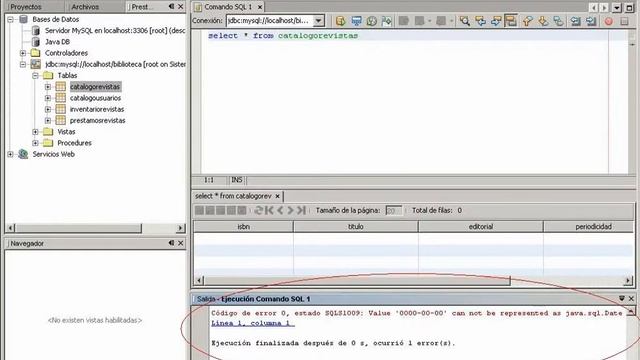The width and height of the screenshot is (640, 360).
Task: Jump to the previous search occurrence icon
Action: pyautogui.click(x=480, y=21)
